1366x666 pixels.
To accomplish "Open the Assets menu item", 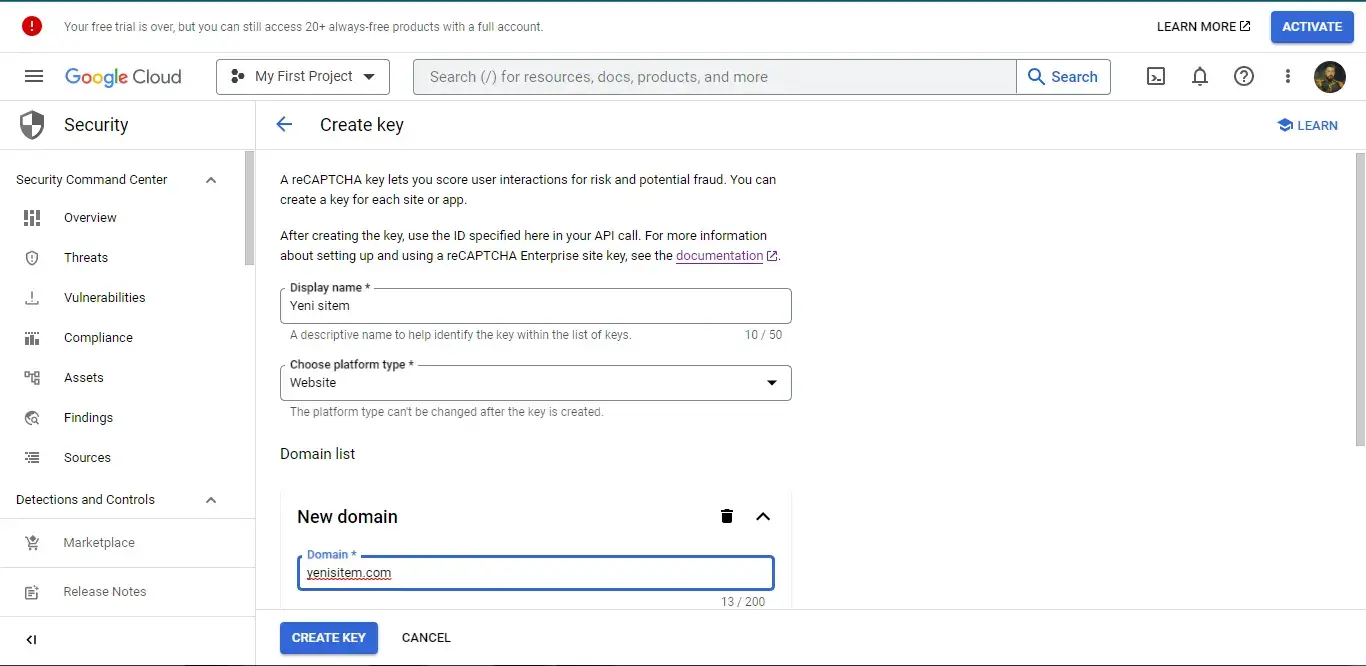I will tap(84, 378).
